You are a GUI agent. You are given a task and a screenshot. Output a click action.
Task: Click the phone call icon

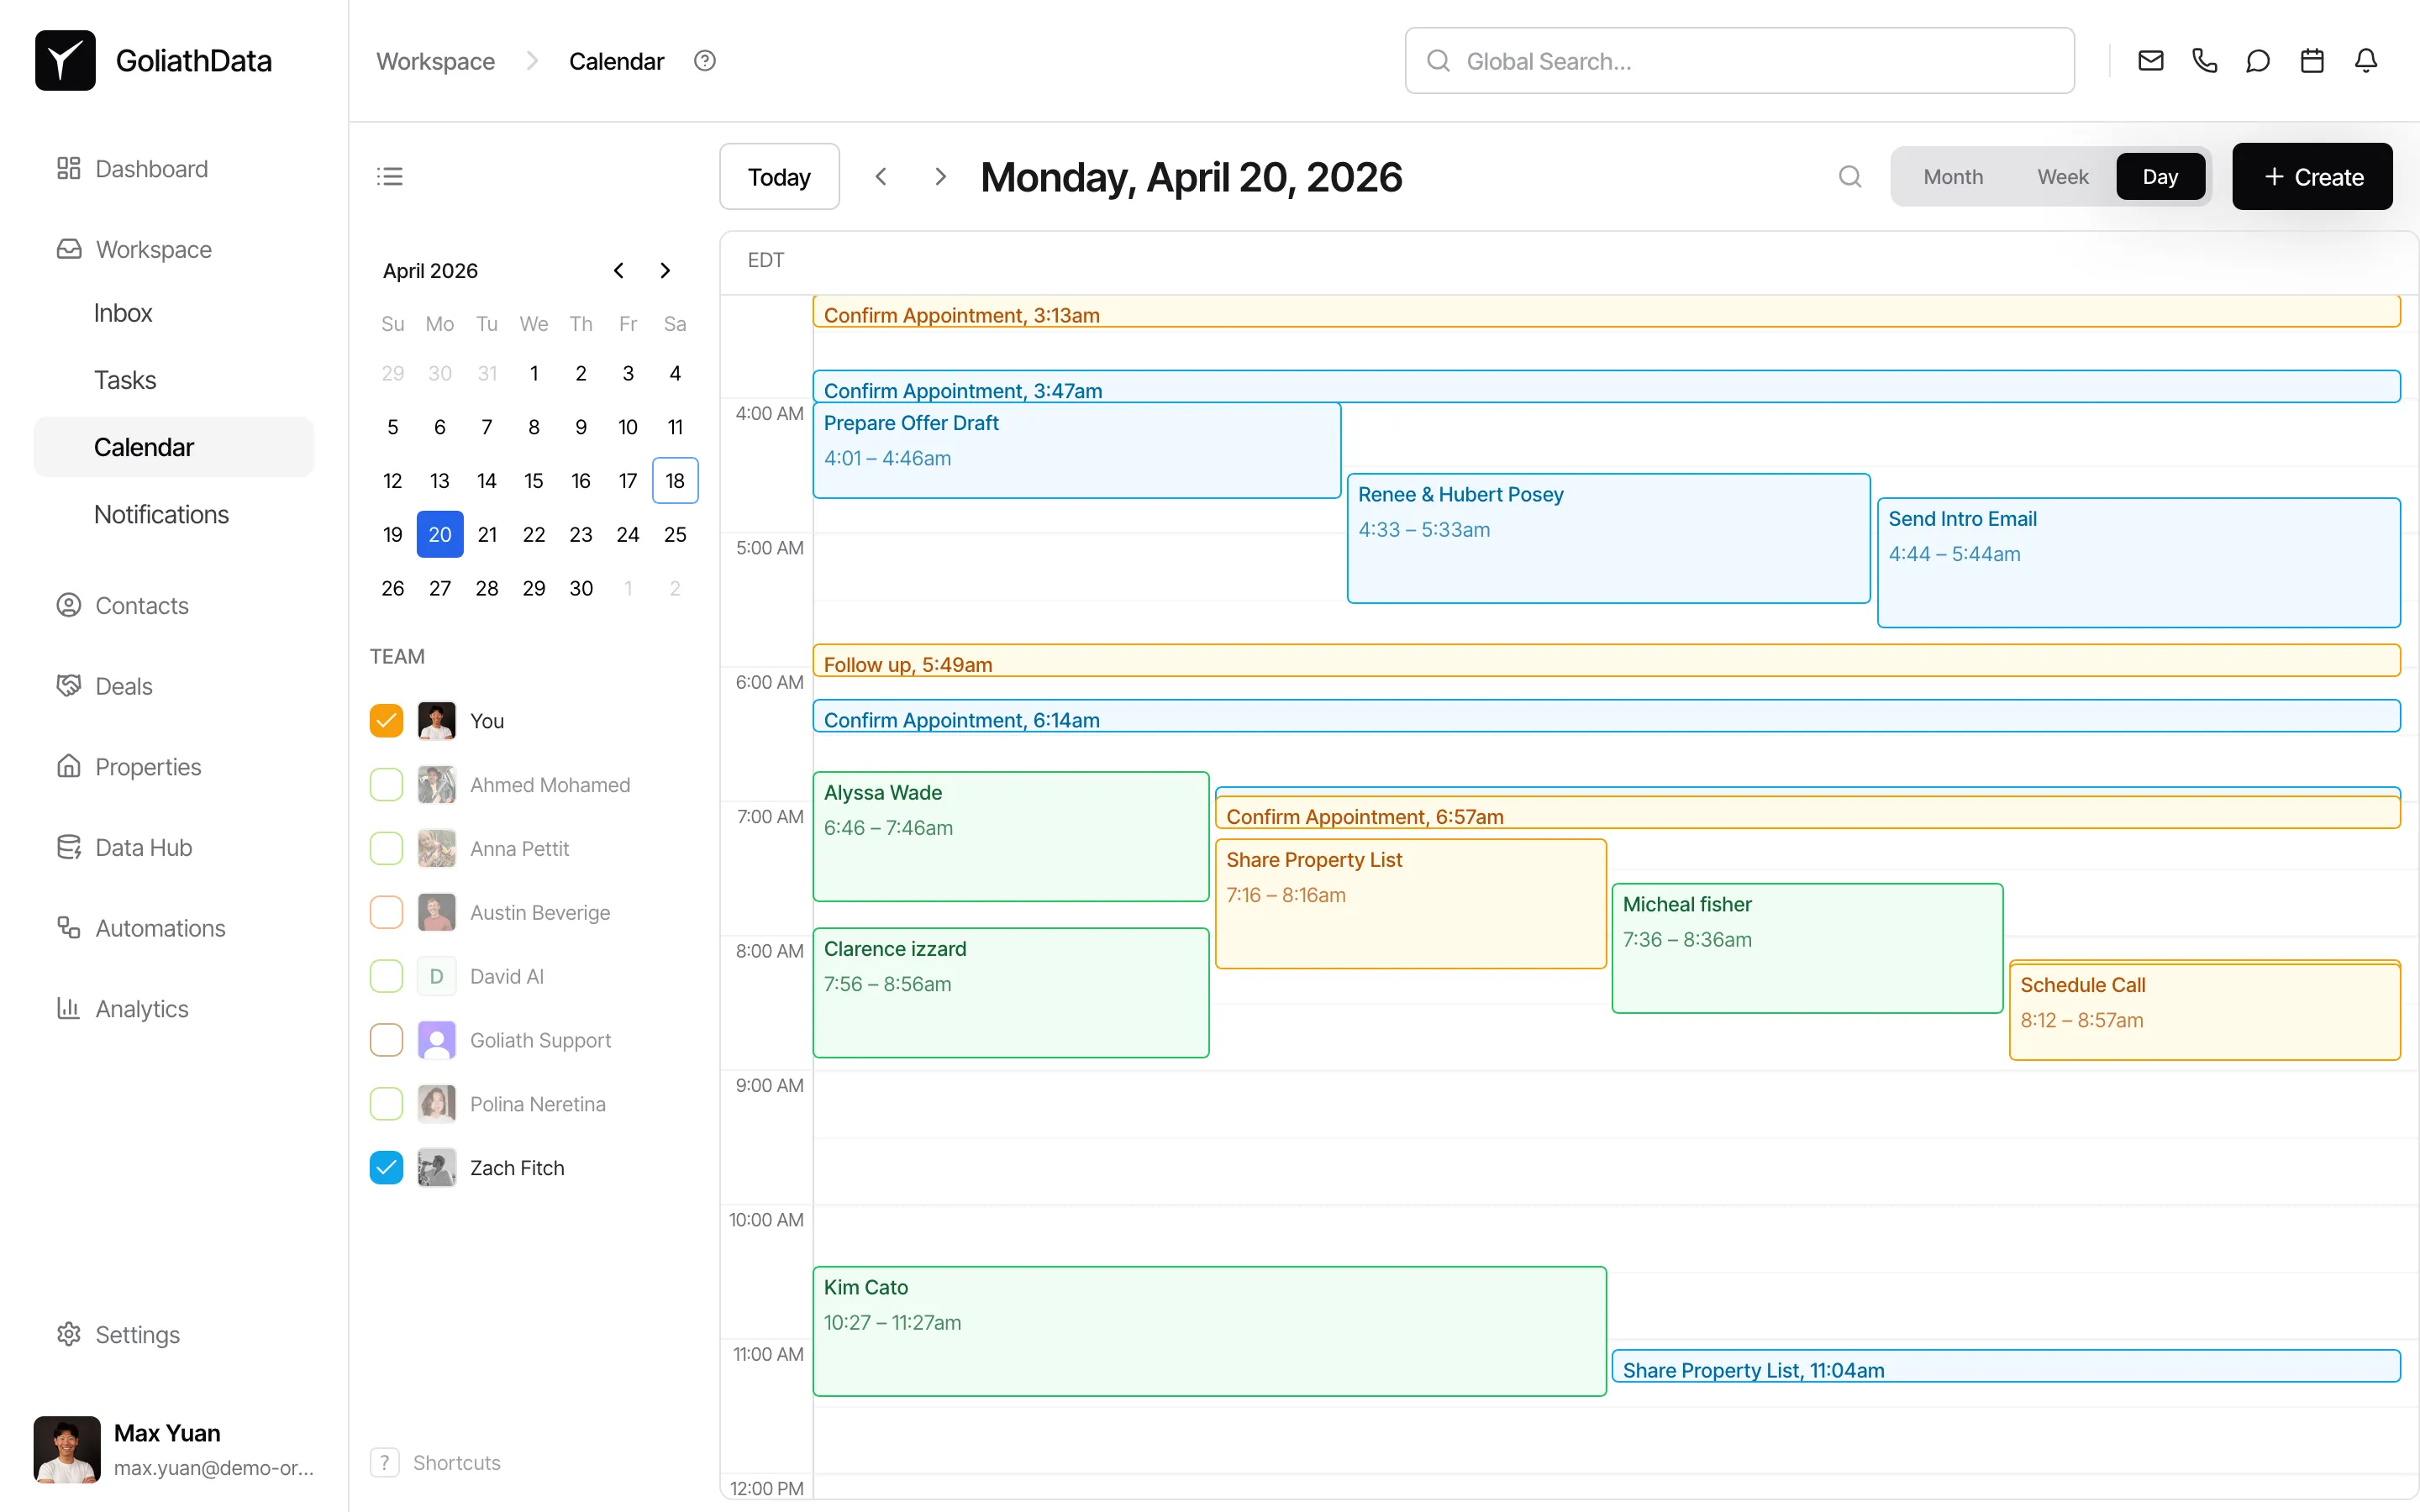coord(2204,61)
